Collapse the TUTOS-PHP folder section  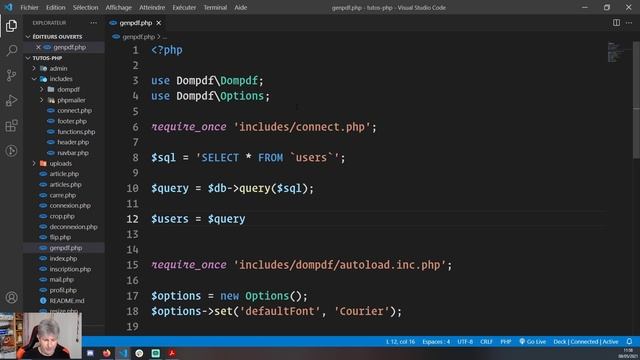point(47,58)
